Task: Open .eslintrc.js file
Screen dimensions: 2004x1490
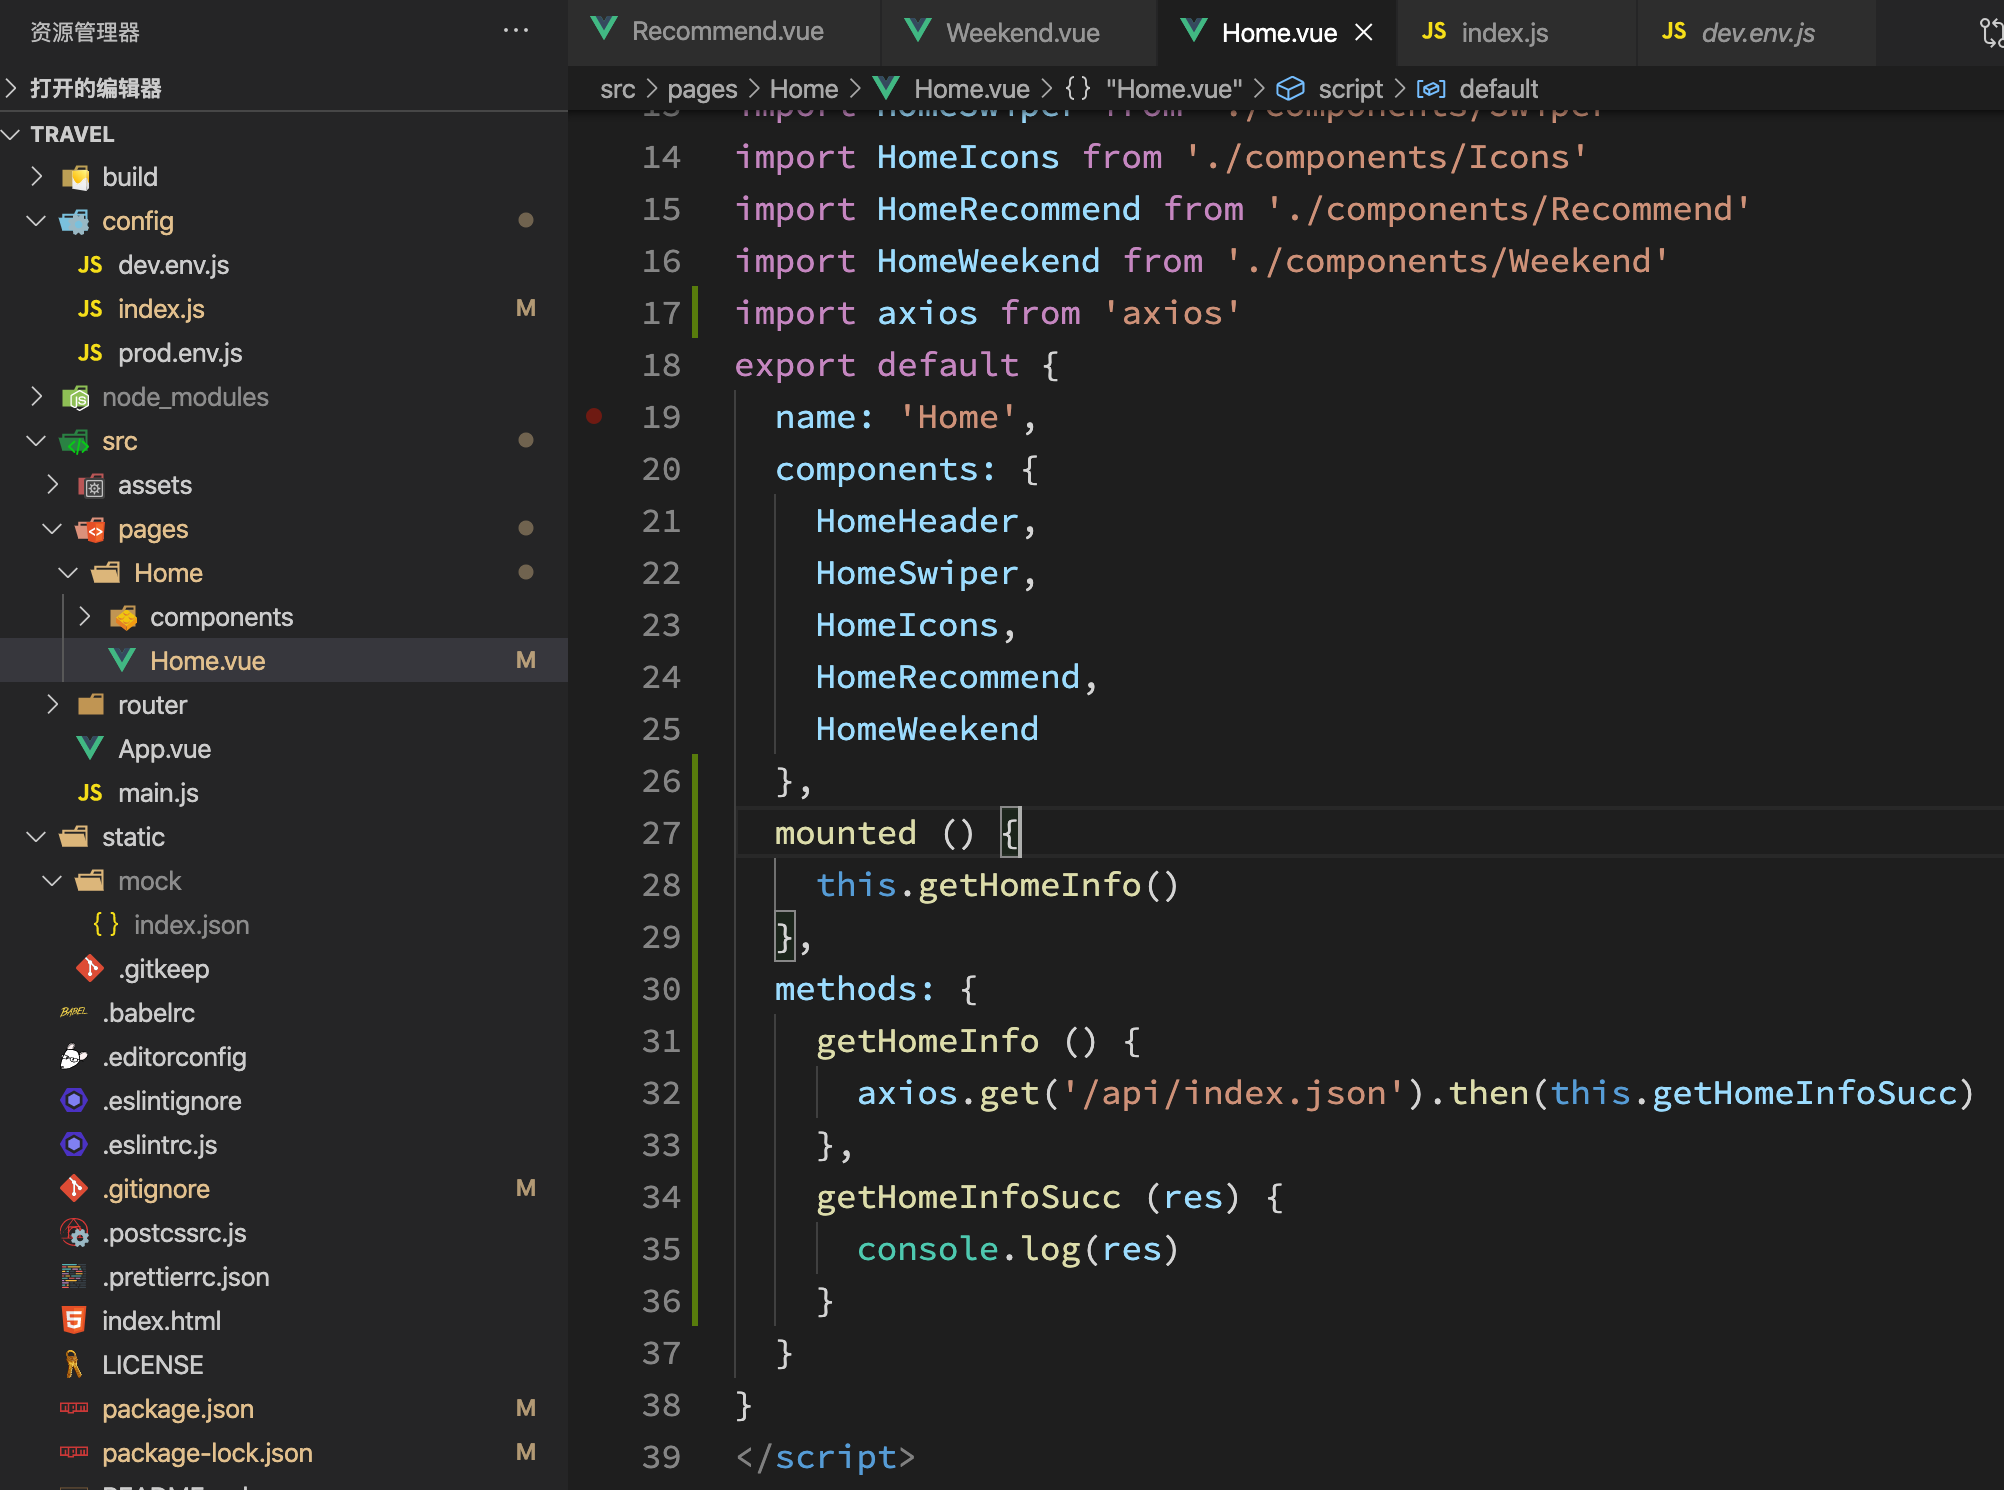Action: (159, 1145)
